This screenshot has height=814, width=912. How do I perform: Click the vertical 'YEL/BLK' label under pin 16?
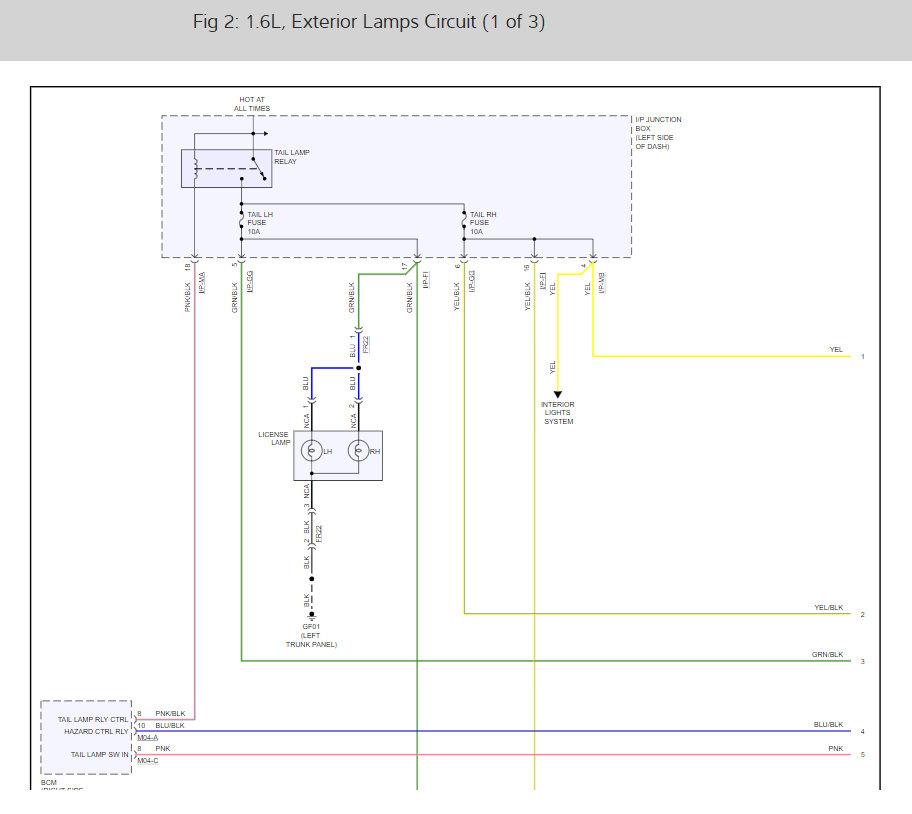pos(528,297)
